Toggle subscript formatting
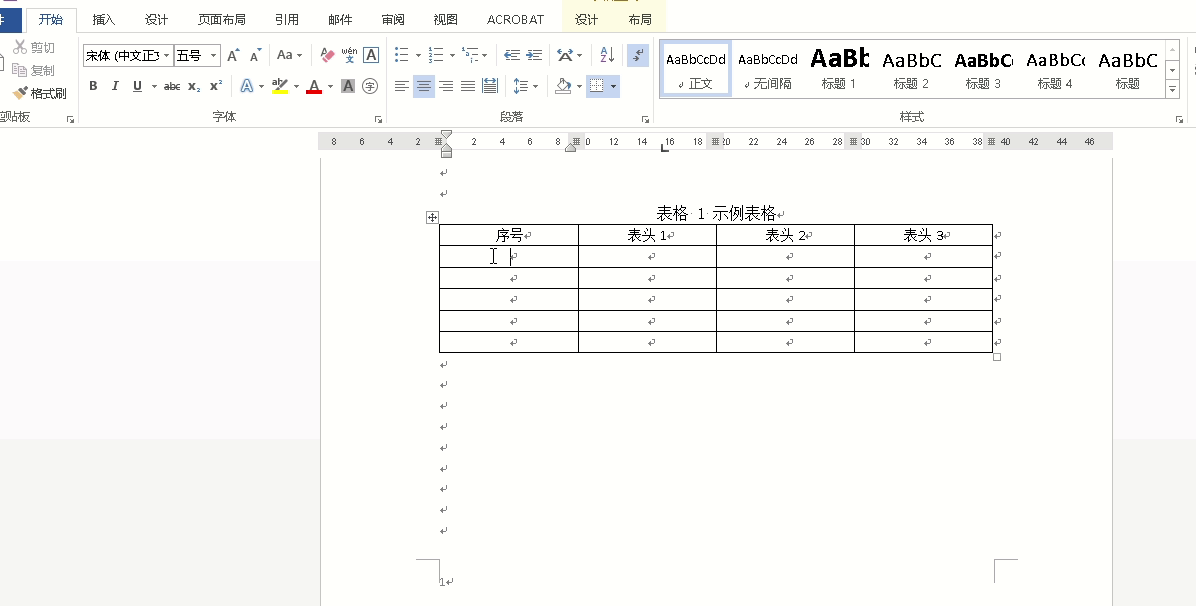 pos(194,86)
